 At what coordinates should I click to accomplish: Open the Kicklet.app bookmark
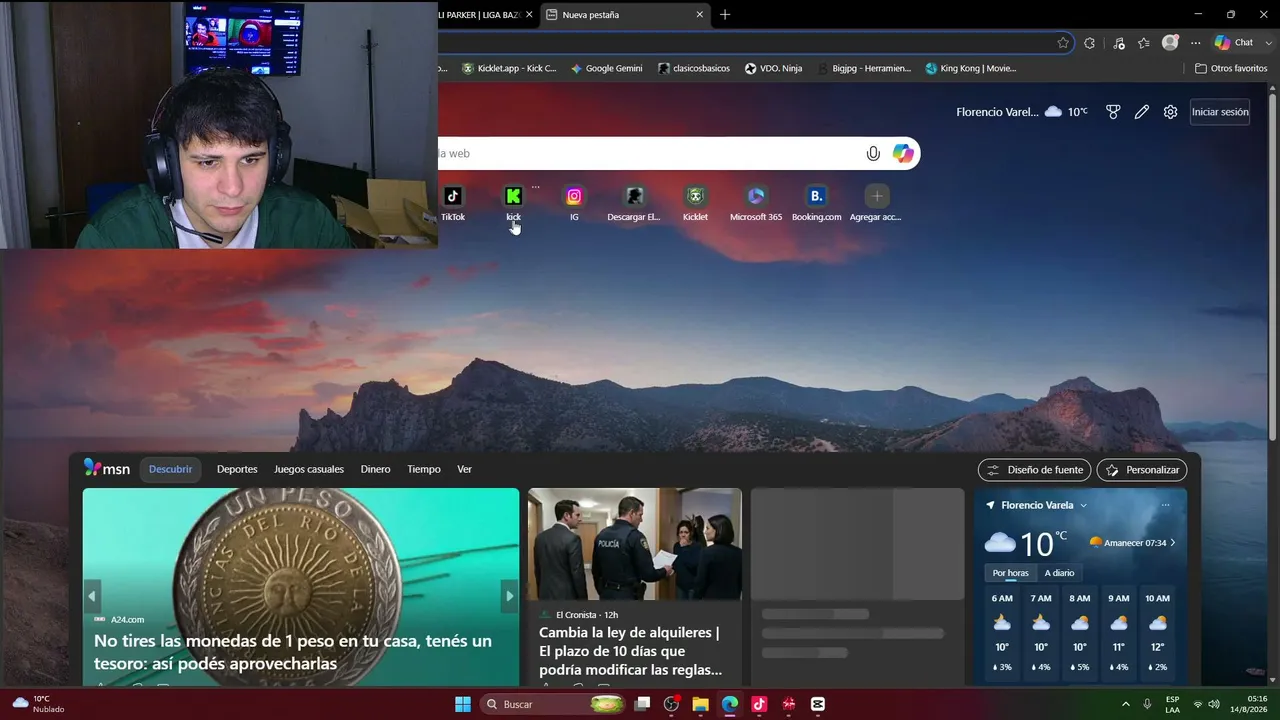click(x=509, y=68)
